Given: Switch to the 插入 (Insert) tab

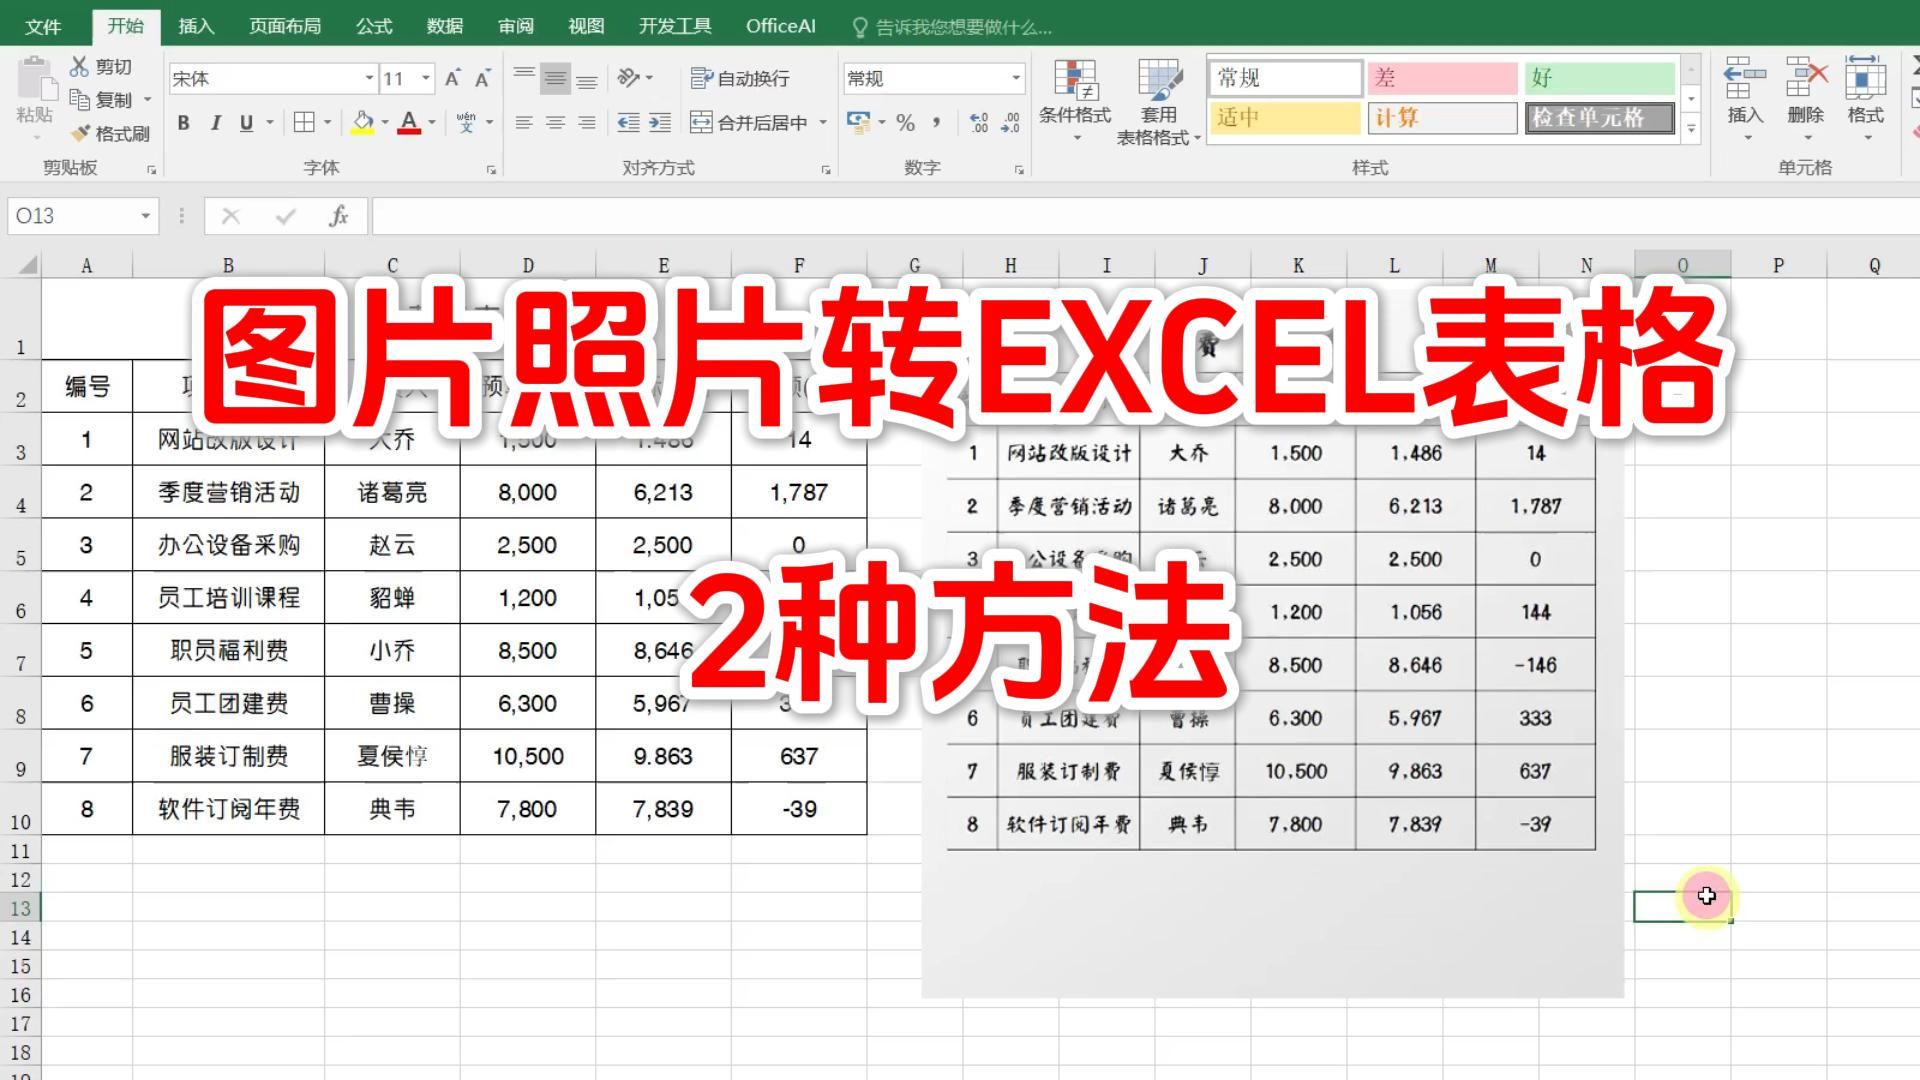Looking at the screenshot, I should click(x=196, y=26).
